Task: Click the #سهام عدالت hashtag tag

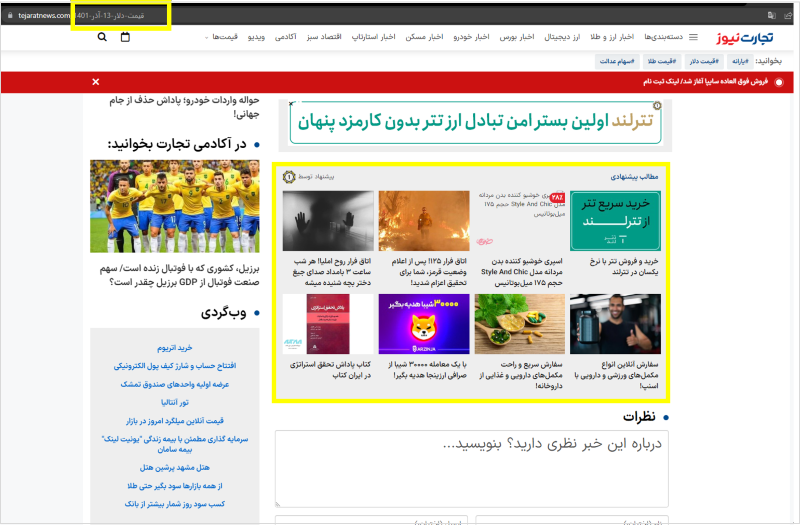Action: [621, 61]
